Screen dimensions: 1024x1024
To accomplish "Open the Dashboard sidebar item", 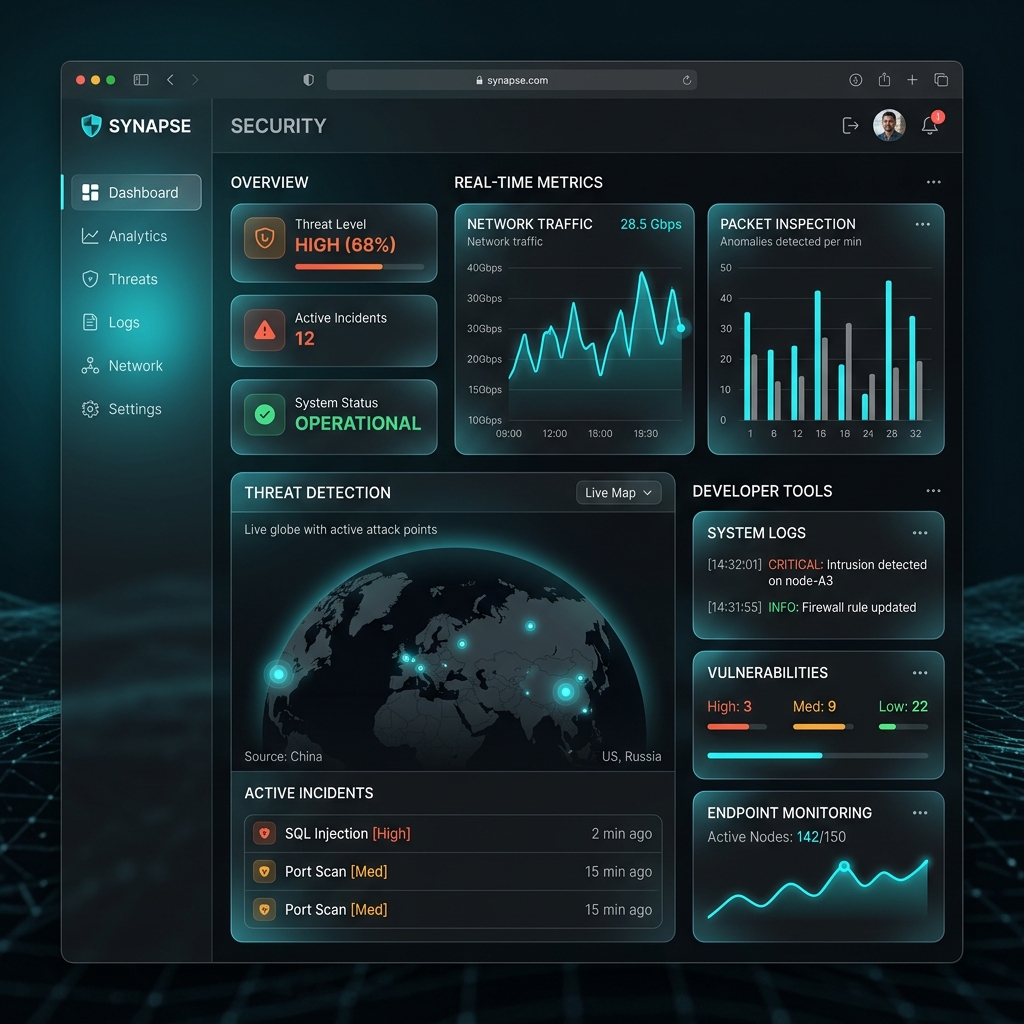I will [x=136, y=192].
